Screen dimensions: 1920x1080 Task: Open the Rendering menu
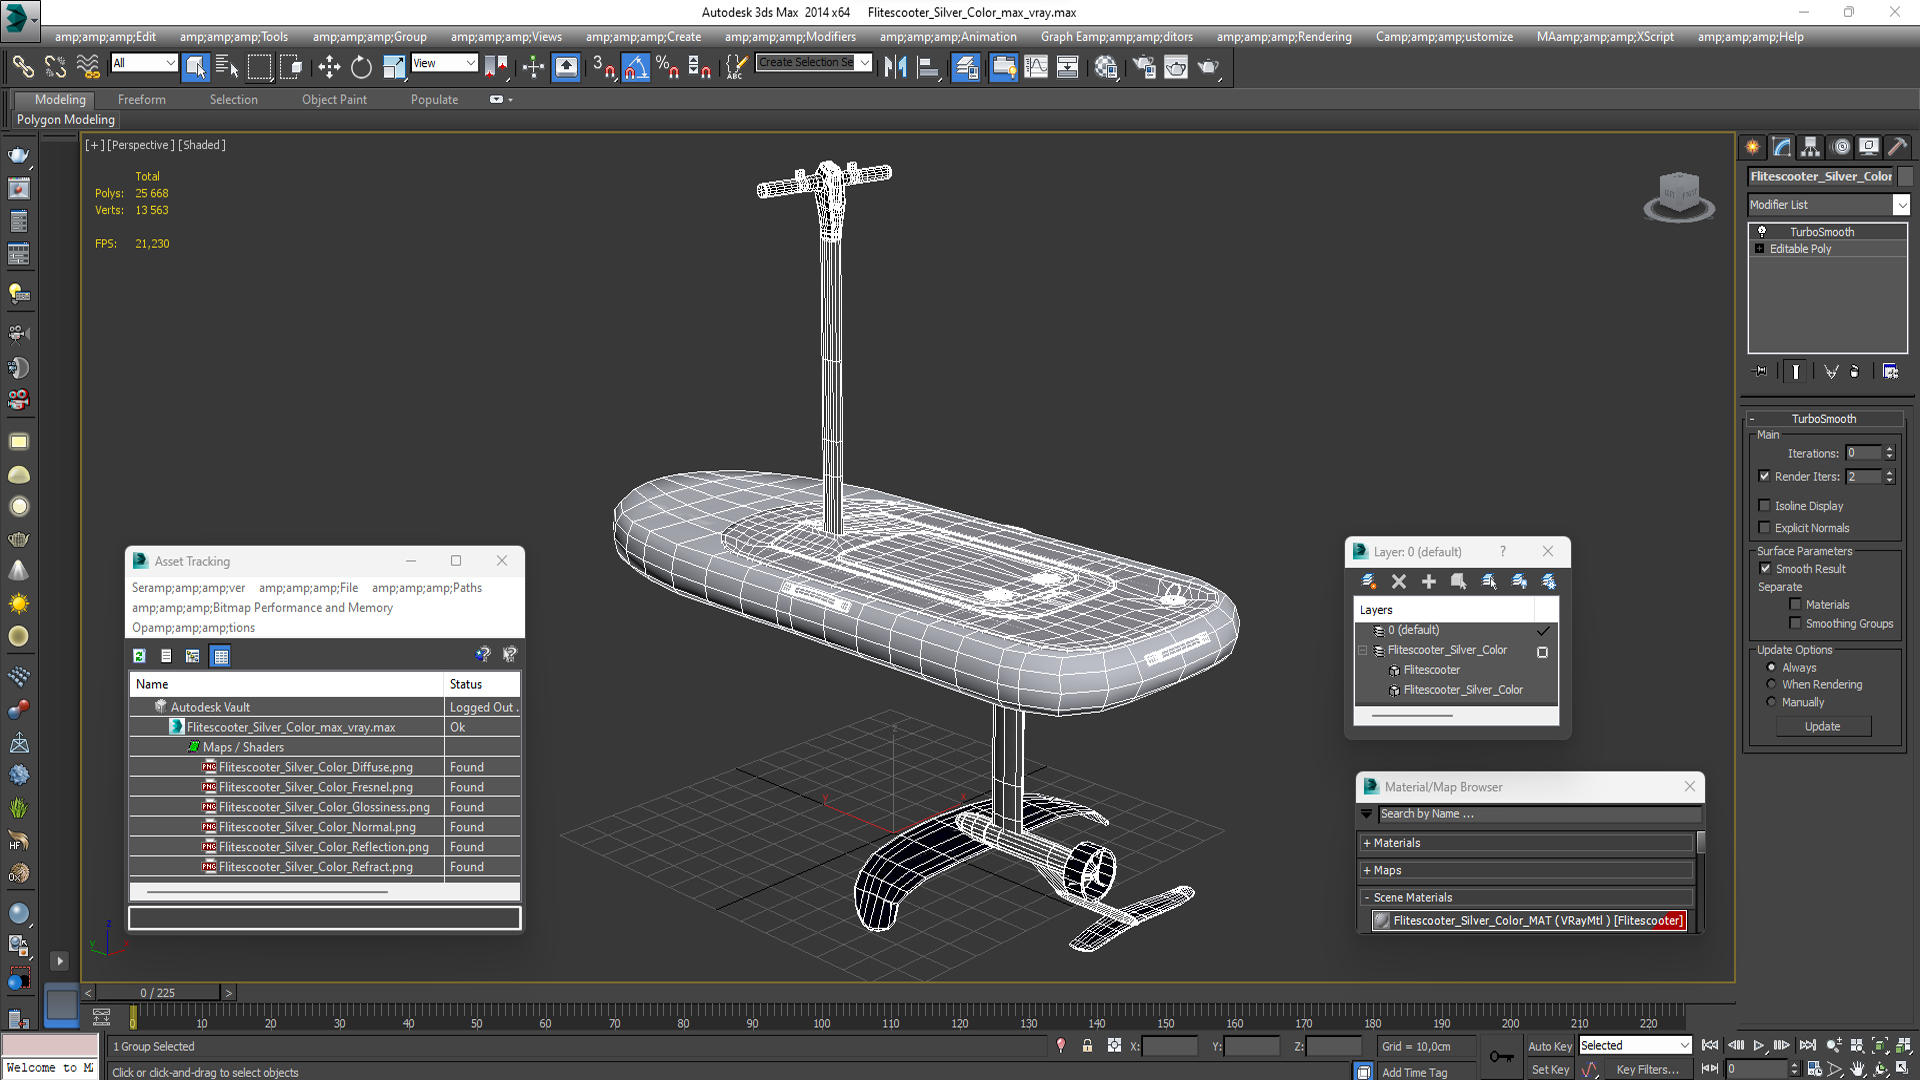[1284, 37]
